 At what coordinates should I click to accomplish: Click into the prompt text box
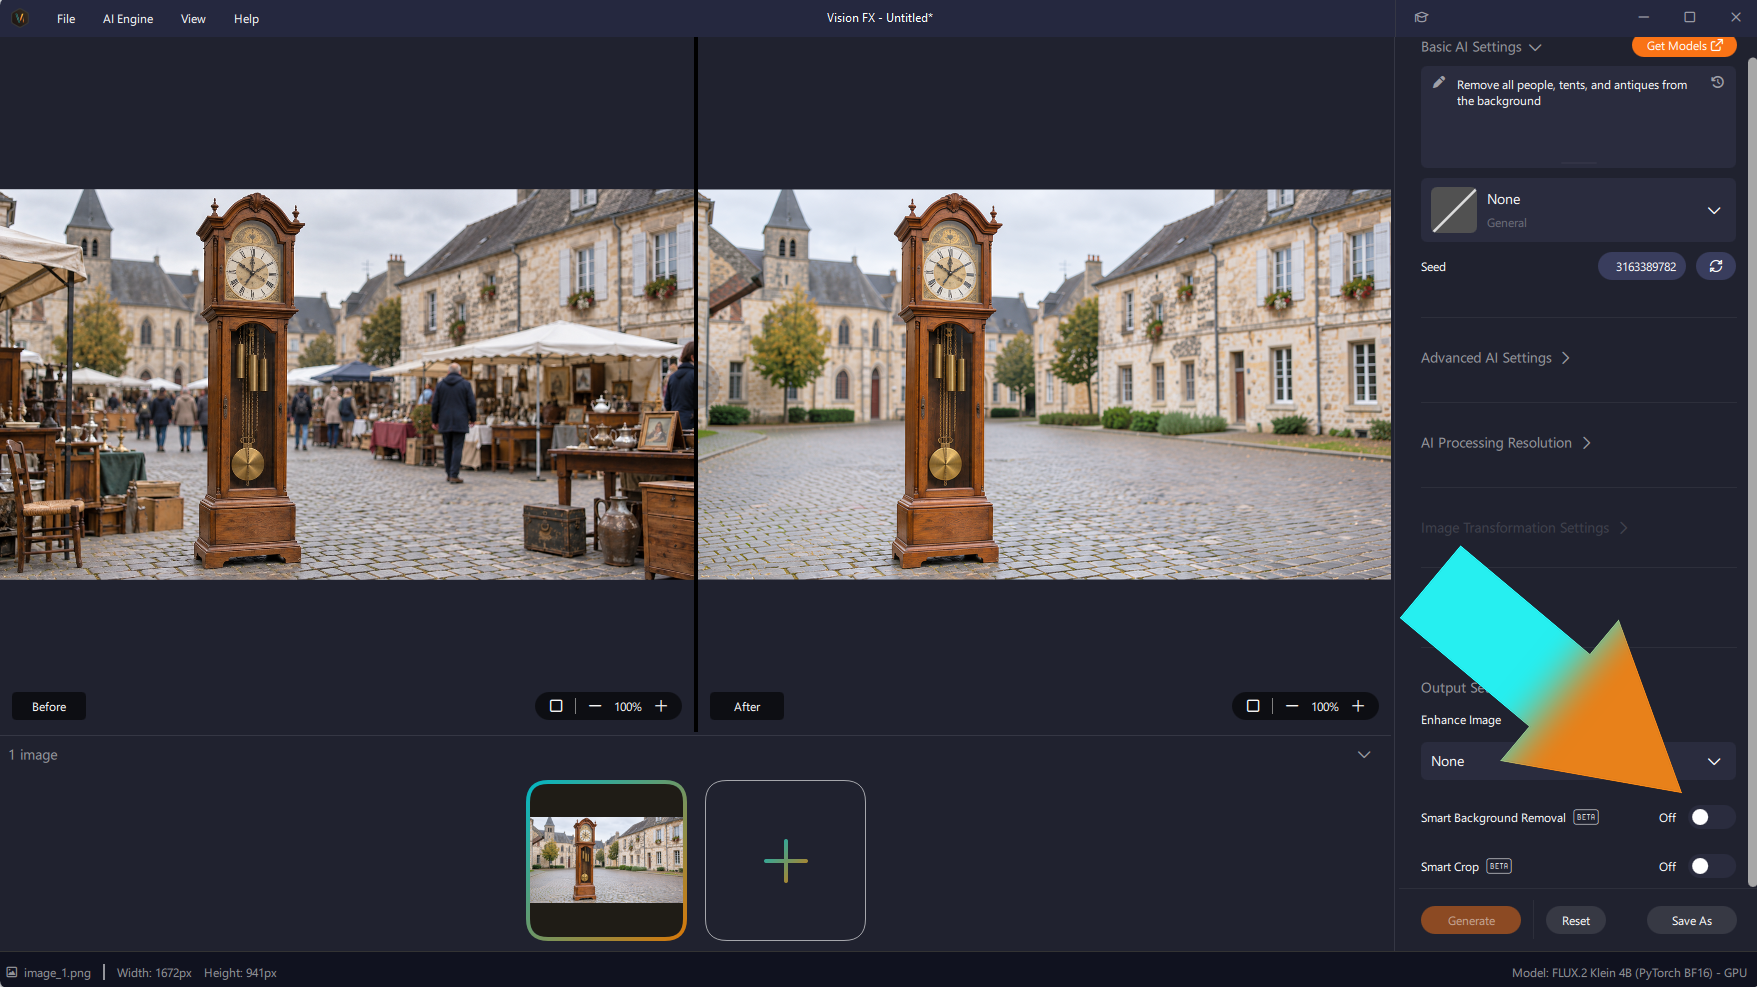click(x=1578, y=117)
